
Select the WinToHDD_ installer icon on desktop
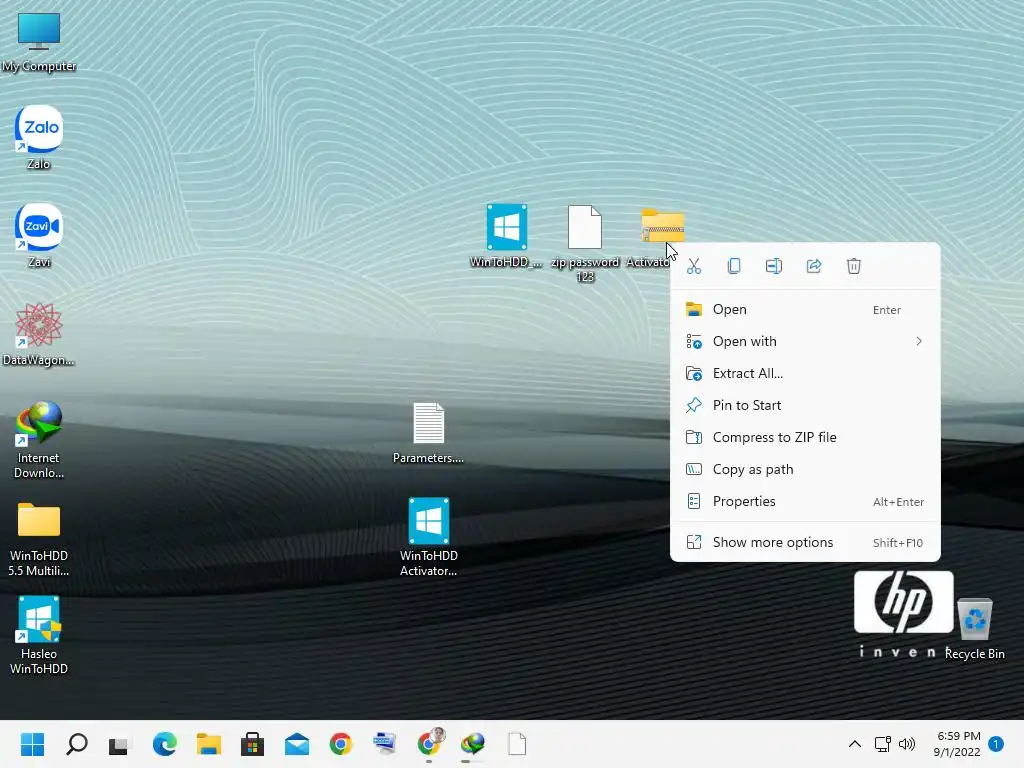coord(506,236)
